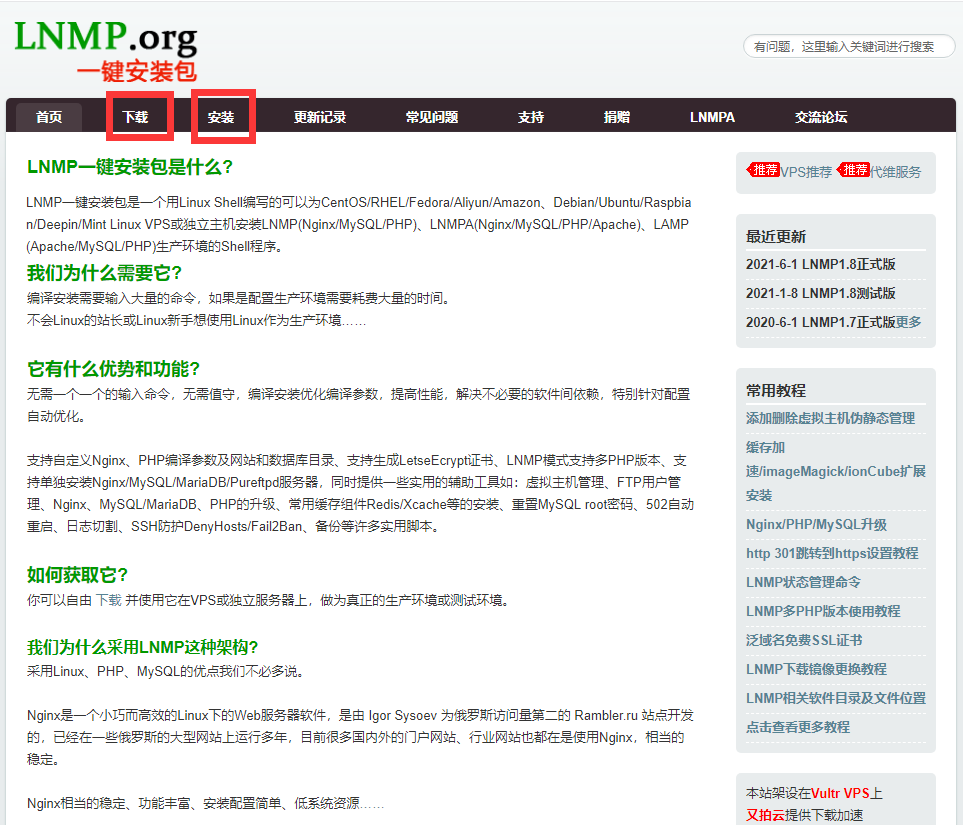963x825 pixels.
Task: Open the 2021-6-1 LNMP1.8正式版 update
Action: [x=821, y=264]
